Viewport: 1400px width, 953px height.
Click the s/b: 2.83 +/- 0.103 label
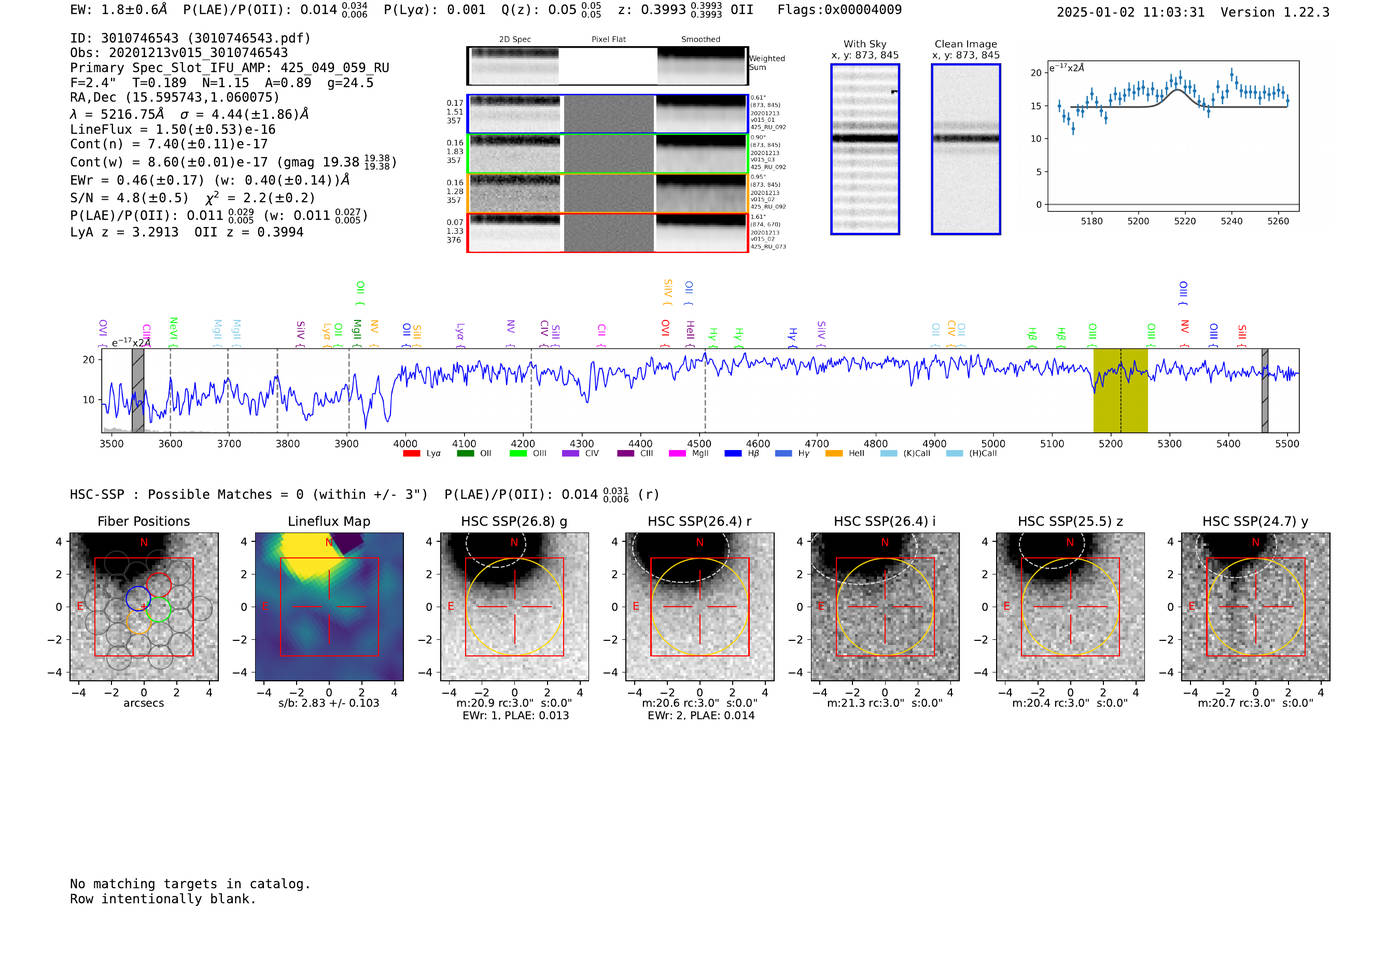329,703
